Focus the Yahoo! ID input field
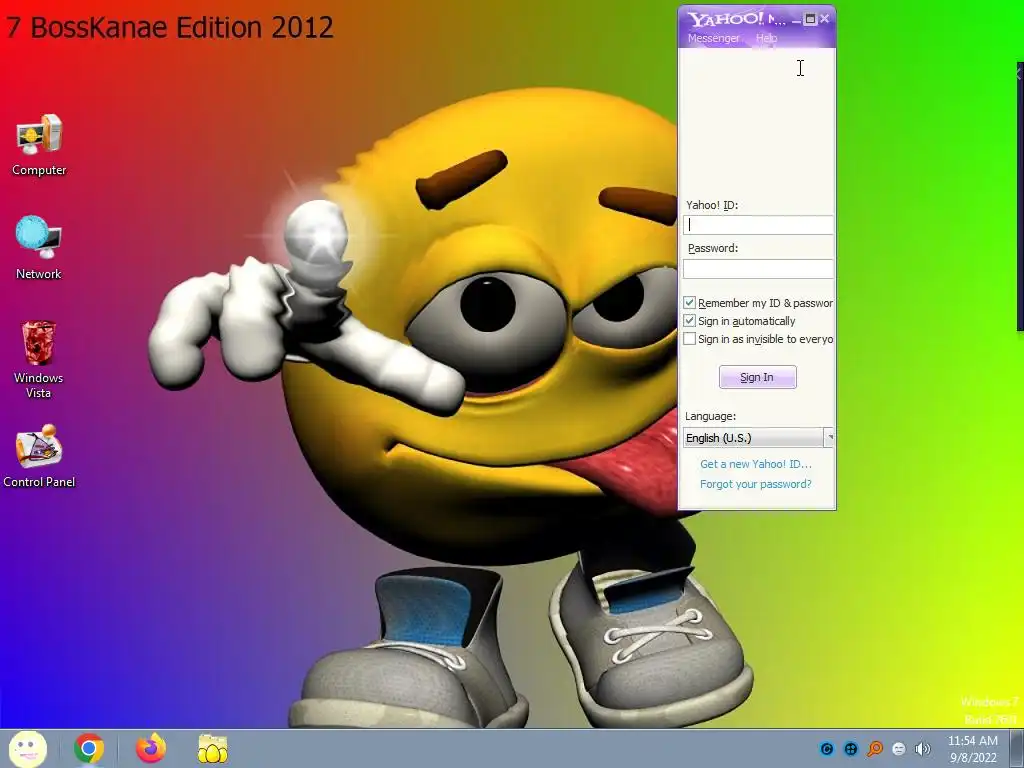This screenshot has height=768, width=1024. click(758, 225)
